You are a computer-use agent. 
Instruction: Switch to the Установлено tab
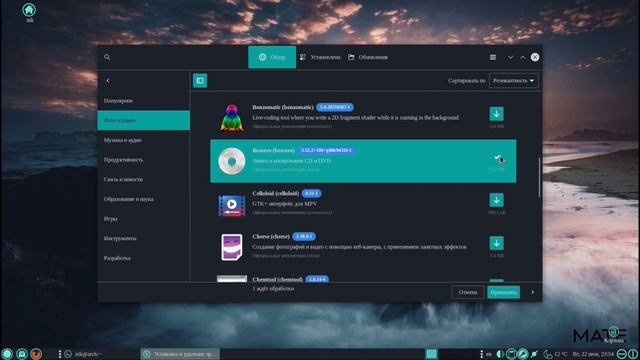[320, 57]
